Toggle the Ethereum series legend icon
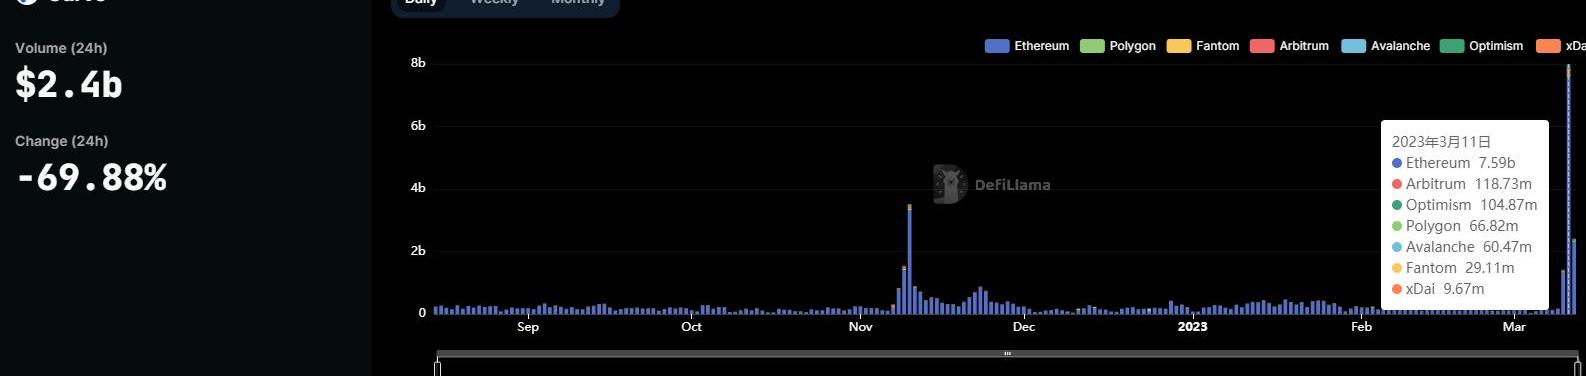This screenshot has height=376, width=1586. click(997, 46)
